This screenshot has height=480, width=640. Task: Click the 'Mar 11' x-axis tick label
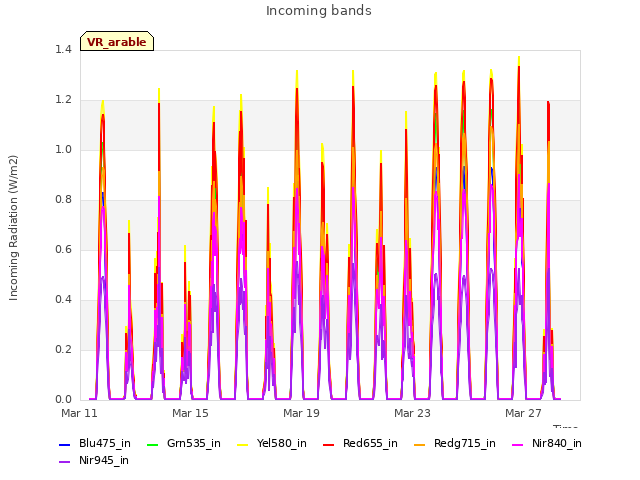pyautogui.click(x=79, y=413)
